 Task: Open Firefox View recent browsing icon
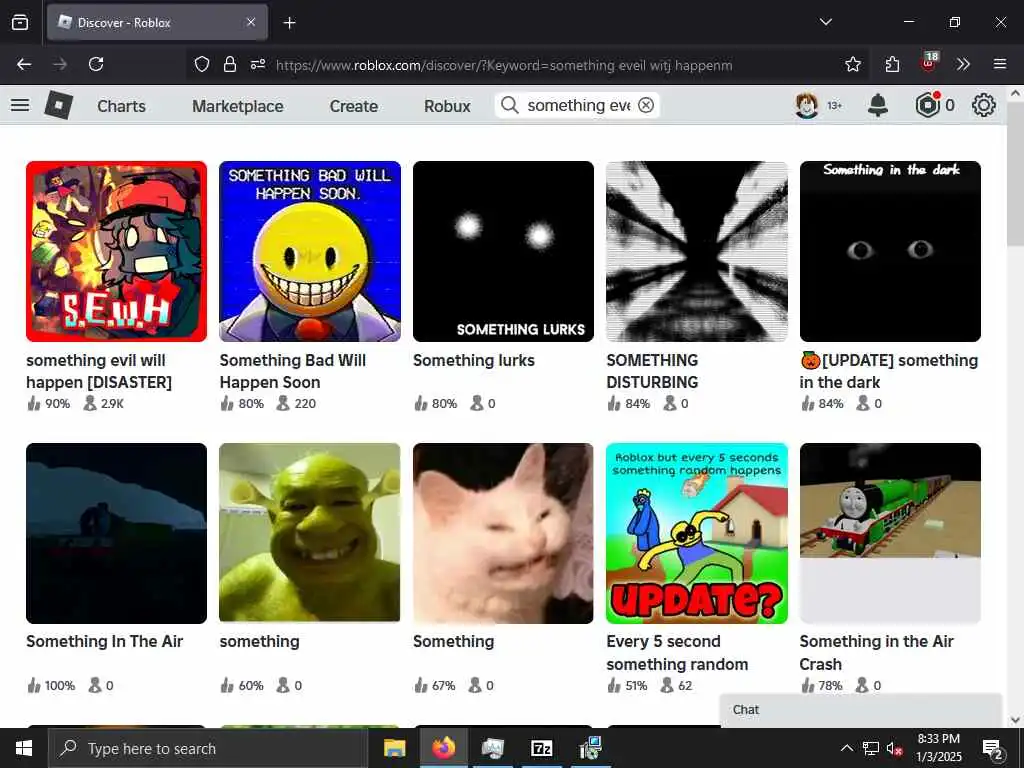[x=20, y=22]
